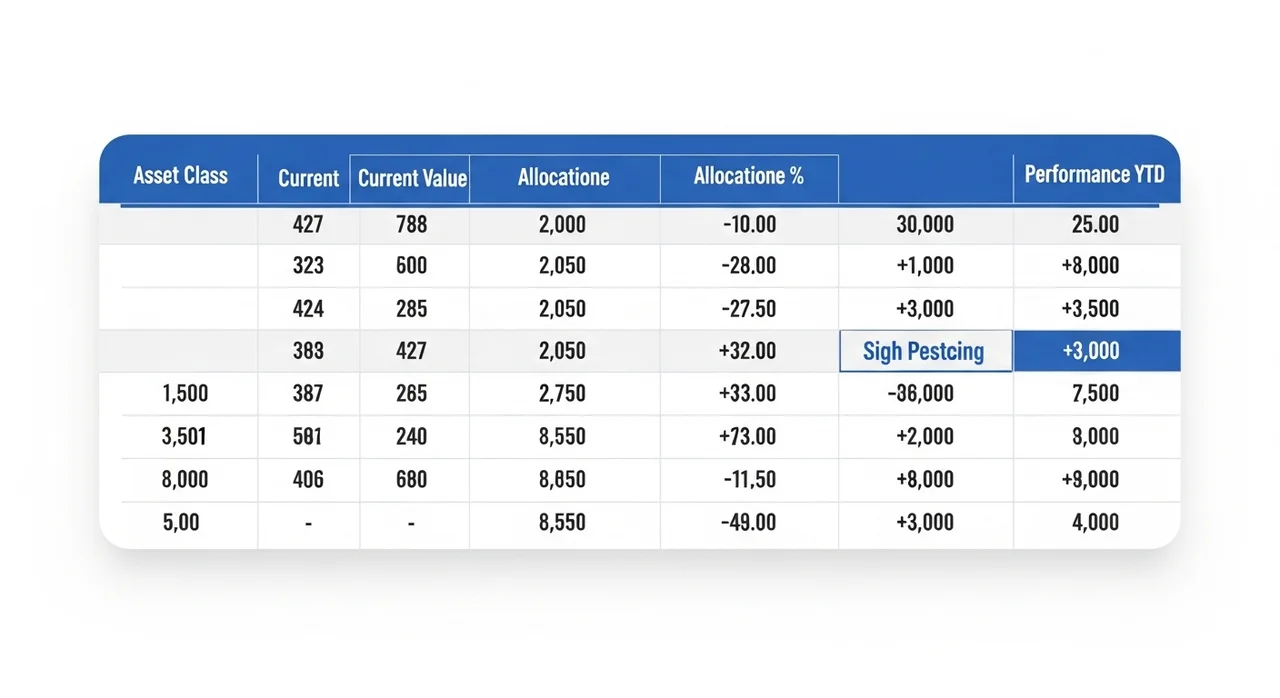Screen dimensions: 1280x698
Task: Click the 2,750 allocation cell
Action: 562,393
